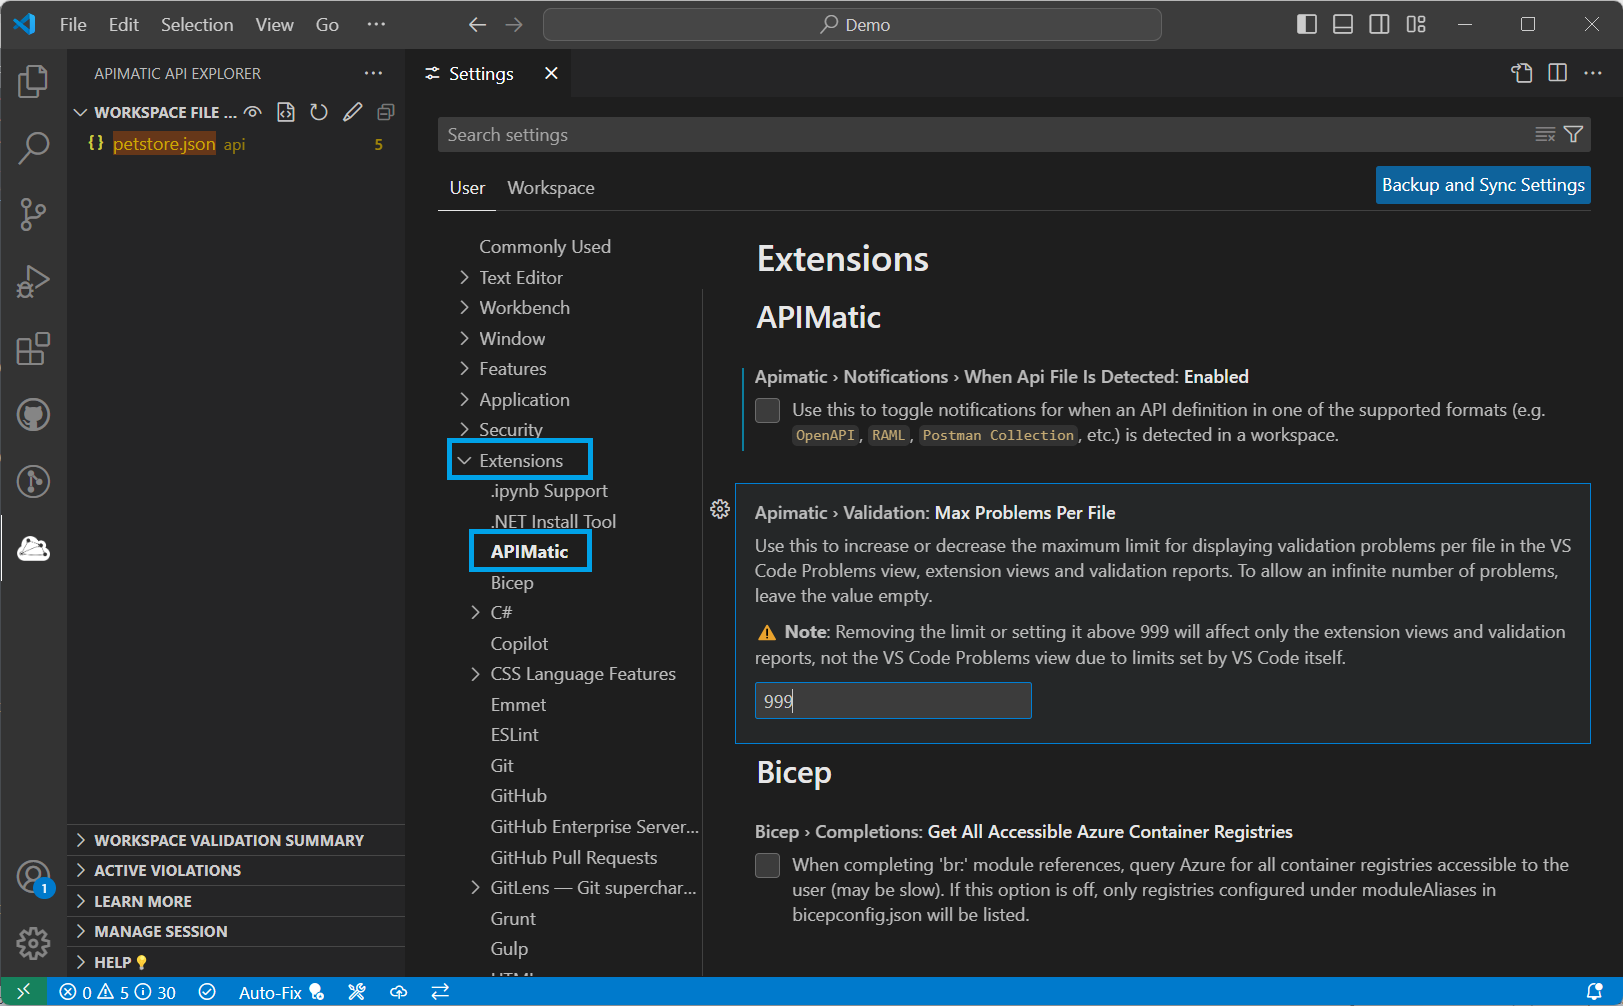Open editor more actions menu

[1593, 73]
